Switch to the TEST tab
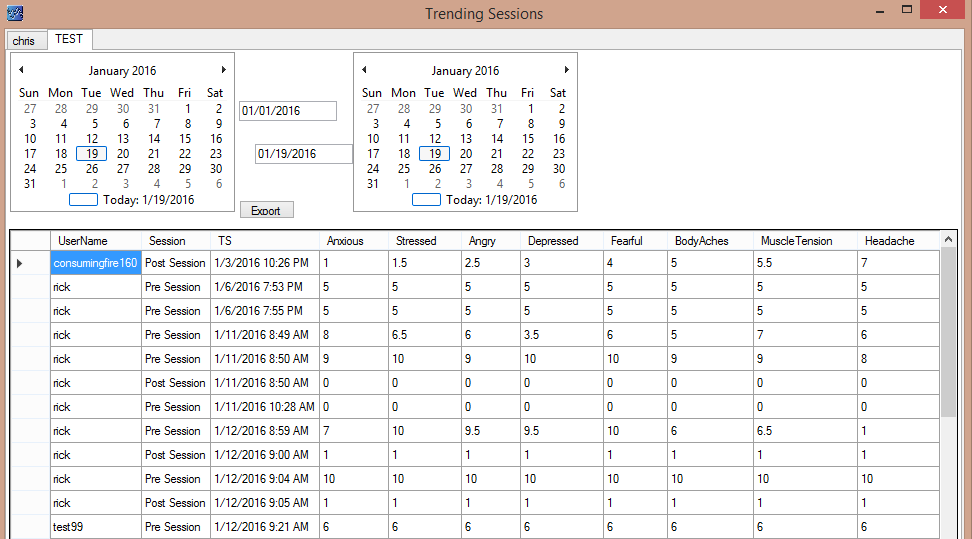 (x=69, y=39)
